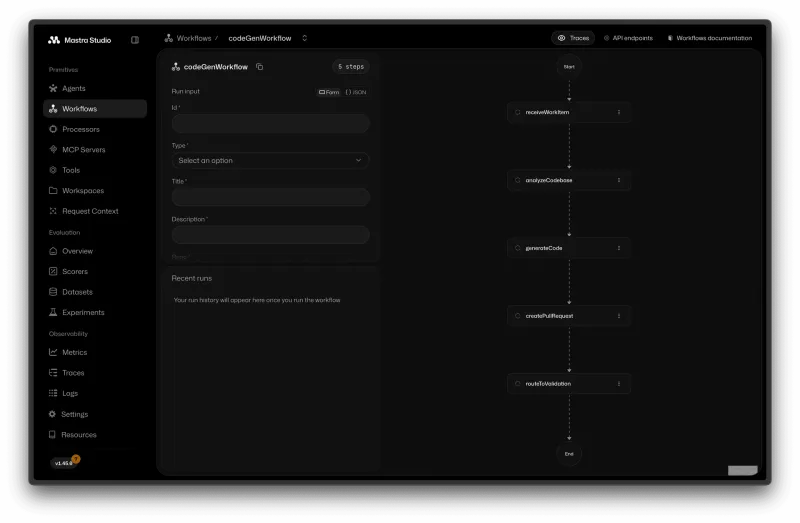Image resolution: width=800 pixels, height=523 pixels.
Task: Click the Settings gear icon
Action: tap(53, 414)
